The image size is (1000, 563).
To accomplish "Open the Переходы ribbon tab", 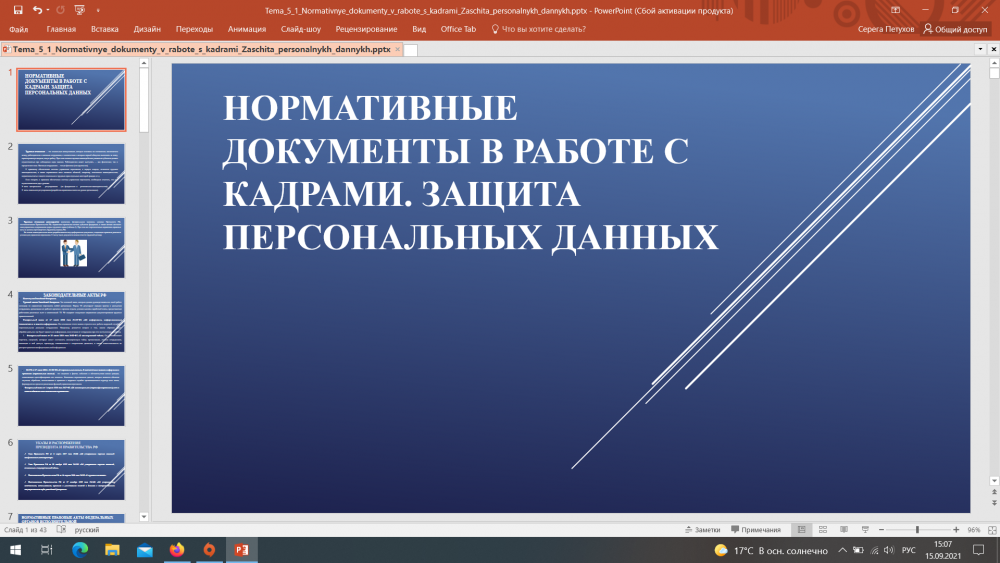I will [195, 29].
